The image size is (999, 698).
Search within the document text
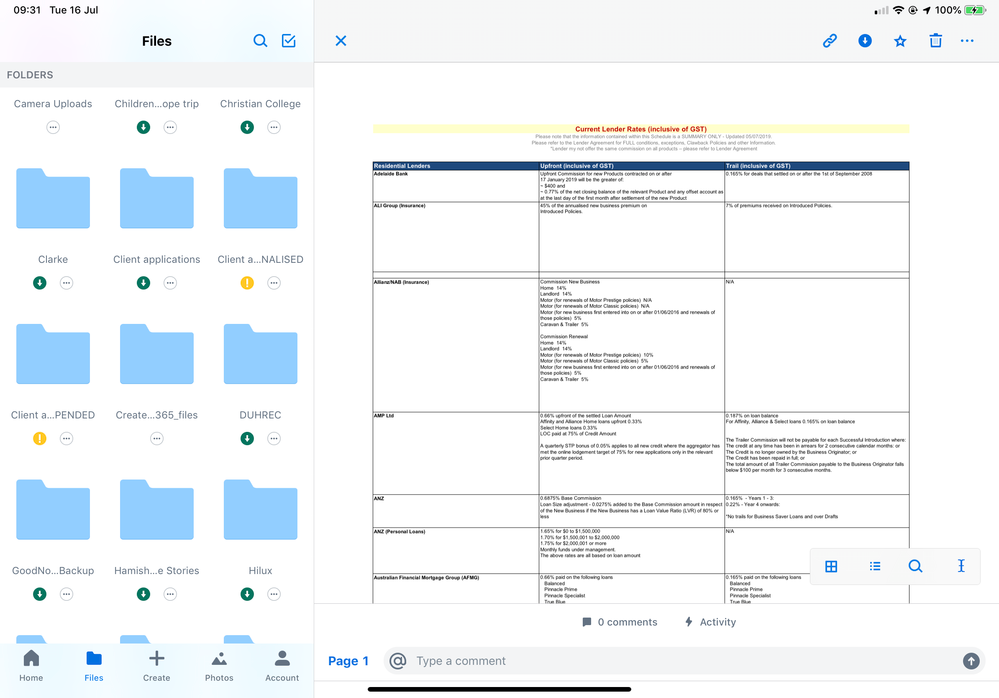[x=915, y=566]
